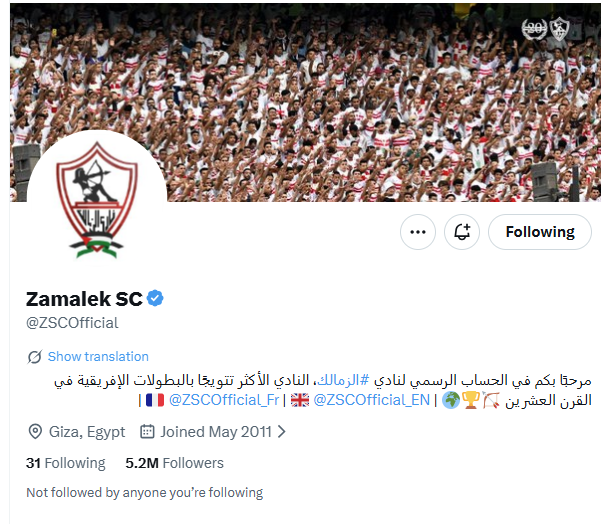Image resolution: width=601 pixels, height=524 pixels.
Task: Turn on post notifications with bell icon
Action: tap(462, 232)
